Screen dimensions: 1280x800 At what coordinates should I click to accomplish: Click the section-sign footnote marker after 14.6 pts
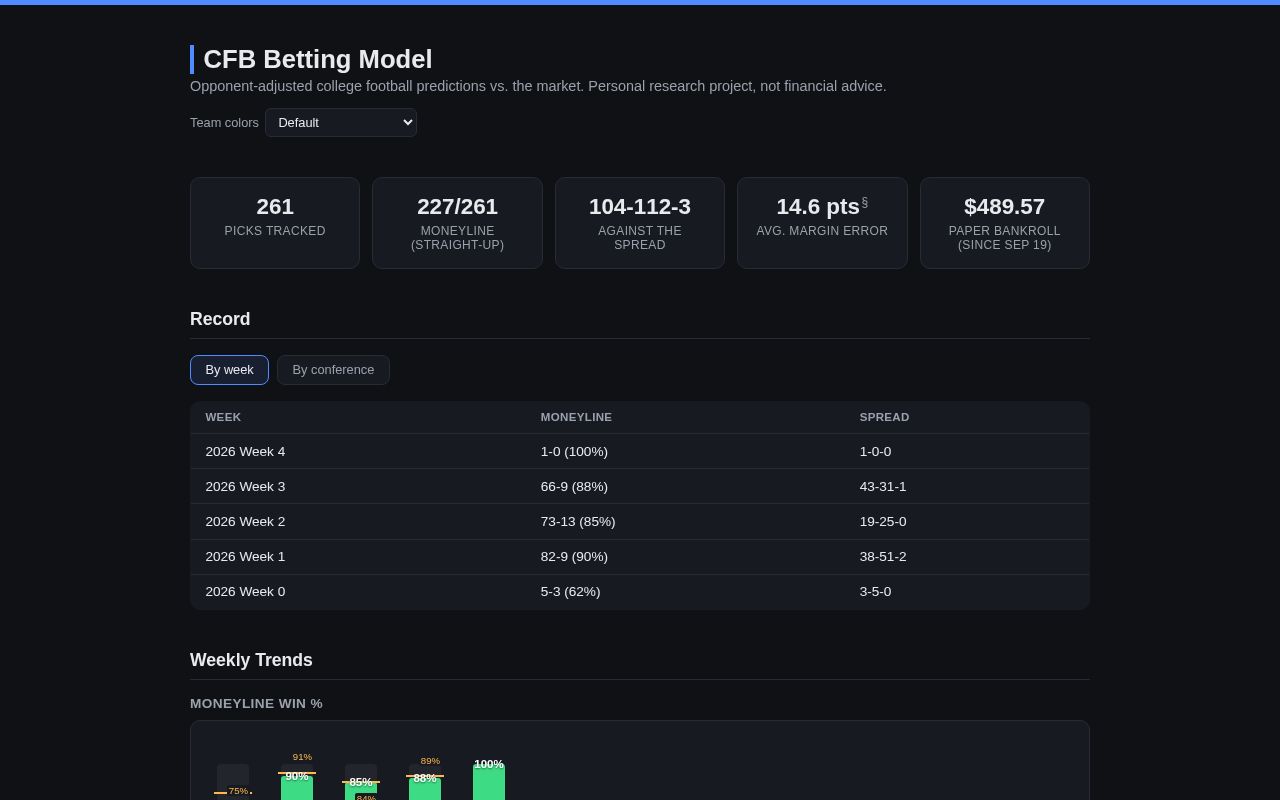(865, 202)
